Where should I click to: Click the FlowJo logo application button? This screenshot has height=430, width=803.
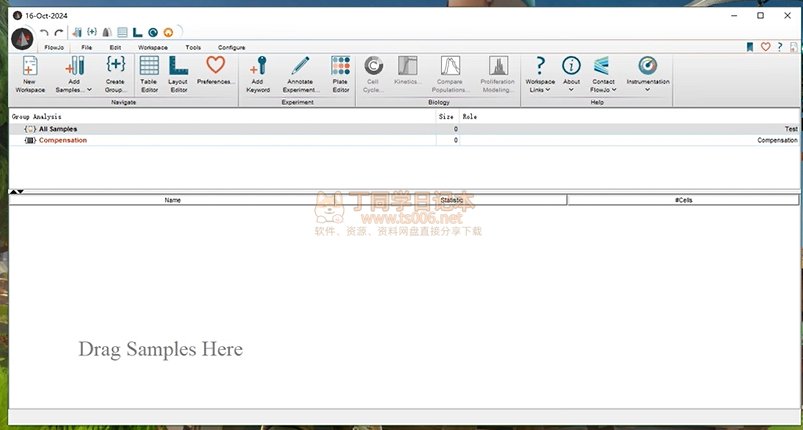(23, 39)
